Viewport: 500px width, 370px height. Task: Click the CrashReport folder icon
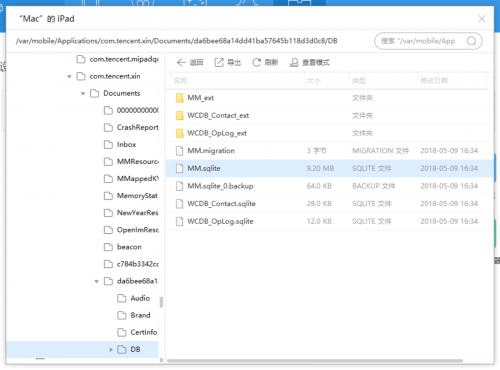108,127
